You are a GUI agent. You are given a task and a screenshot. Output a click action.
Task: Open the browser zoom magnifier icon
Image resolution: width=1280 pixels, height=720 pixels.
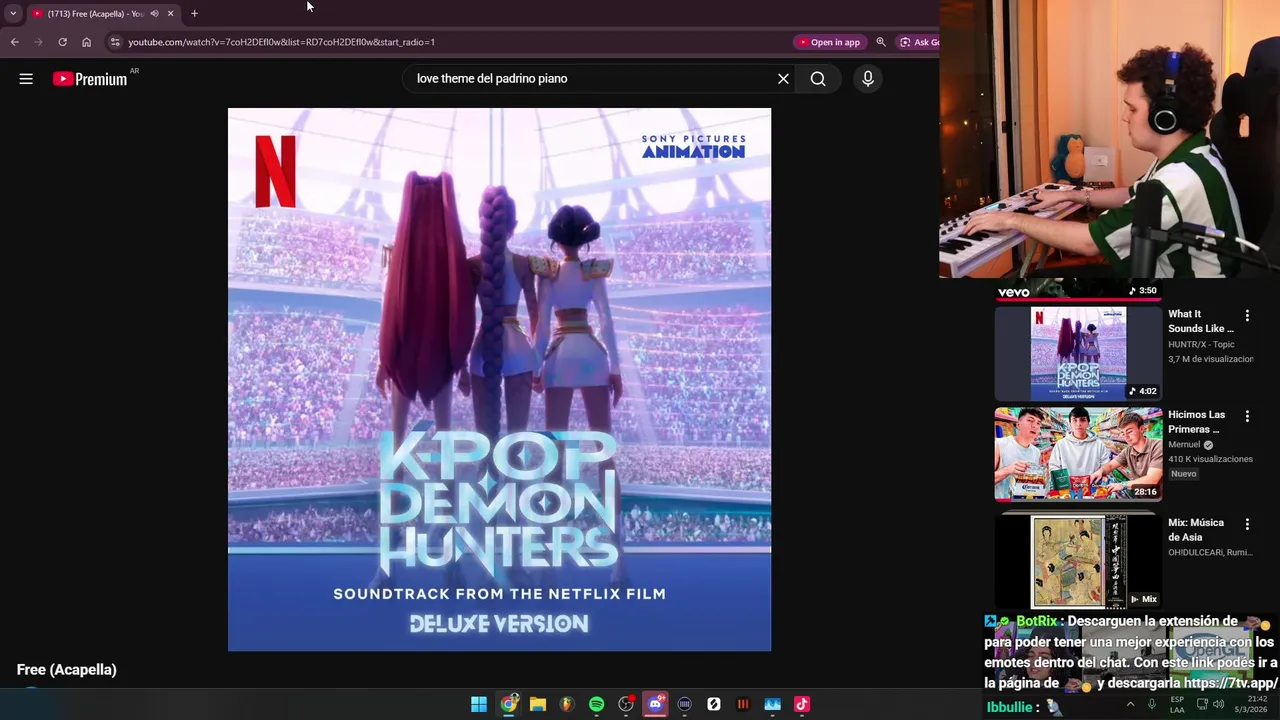(x=881, y=42)
